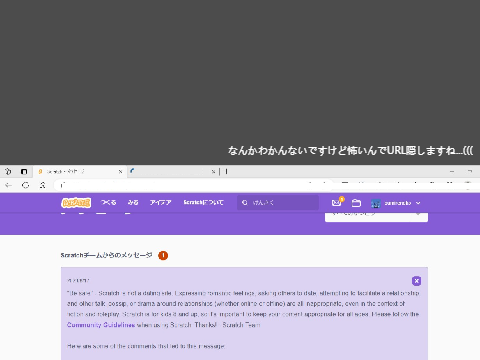The height and width of the screenshot is (360, 480).
Task: Open the つくる (Create) menu item
Action: (x=109, y=202)
